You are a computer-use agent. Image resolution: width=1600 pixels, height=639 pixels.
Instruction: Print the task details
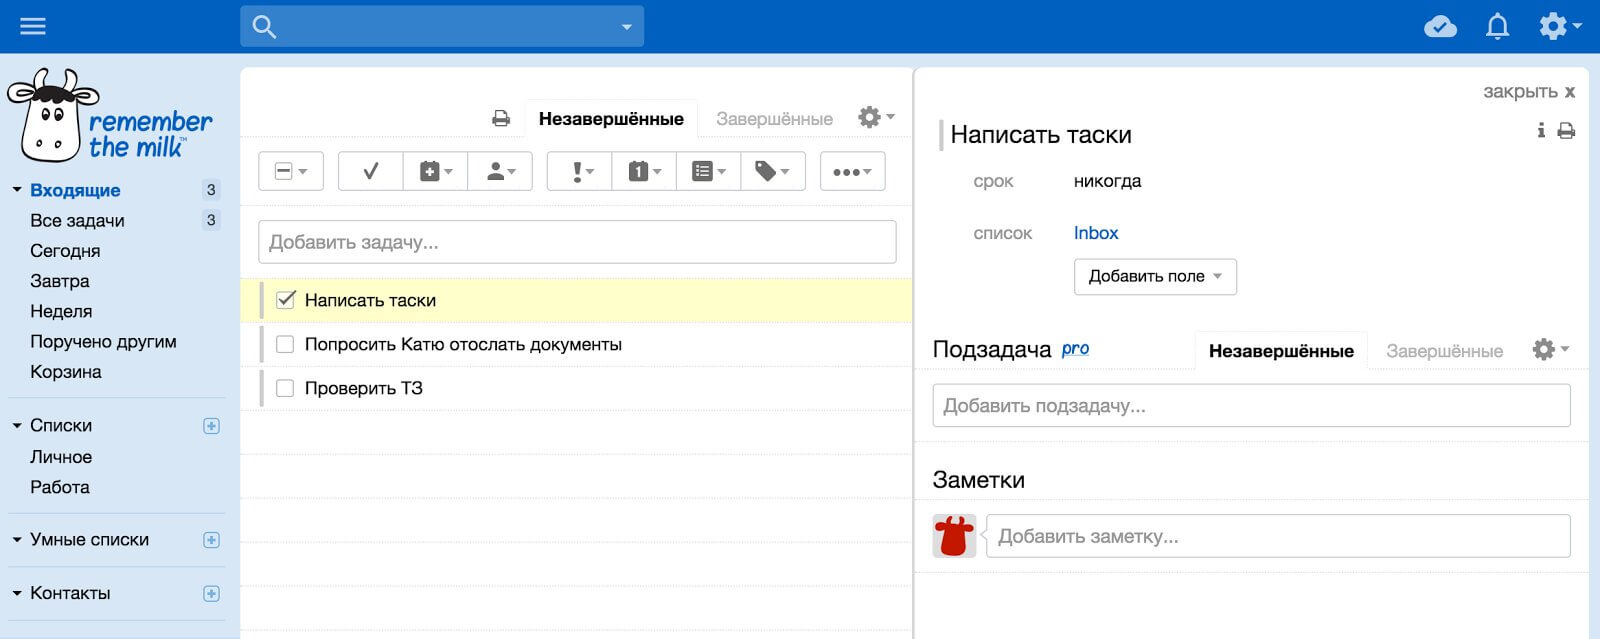(x=1566, y=131)
